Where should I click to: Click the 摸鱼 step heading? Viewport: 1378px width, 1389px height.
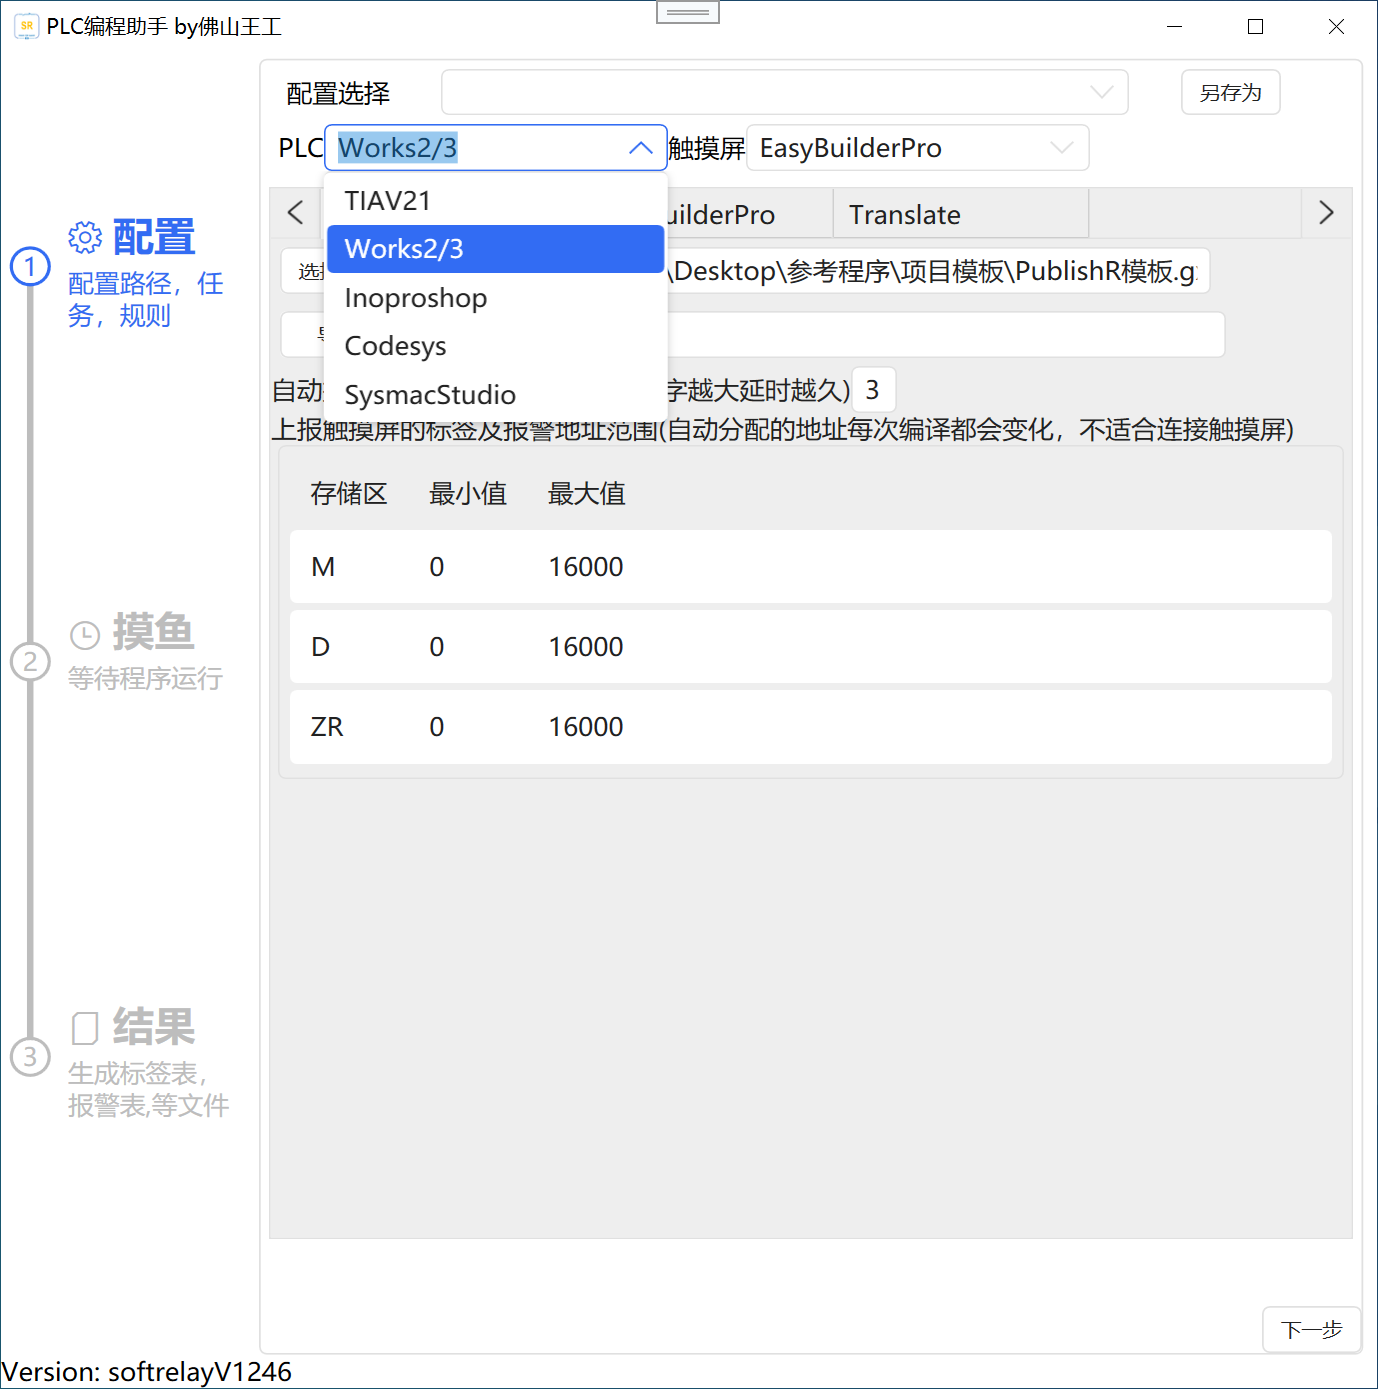(153, 632)
